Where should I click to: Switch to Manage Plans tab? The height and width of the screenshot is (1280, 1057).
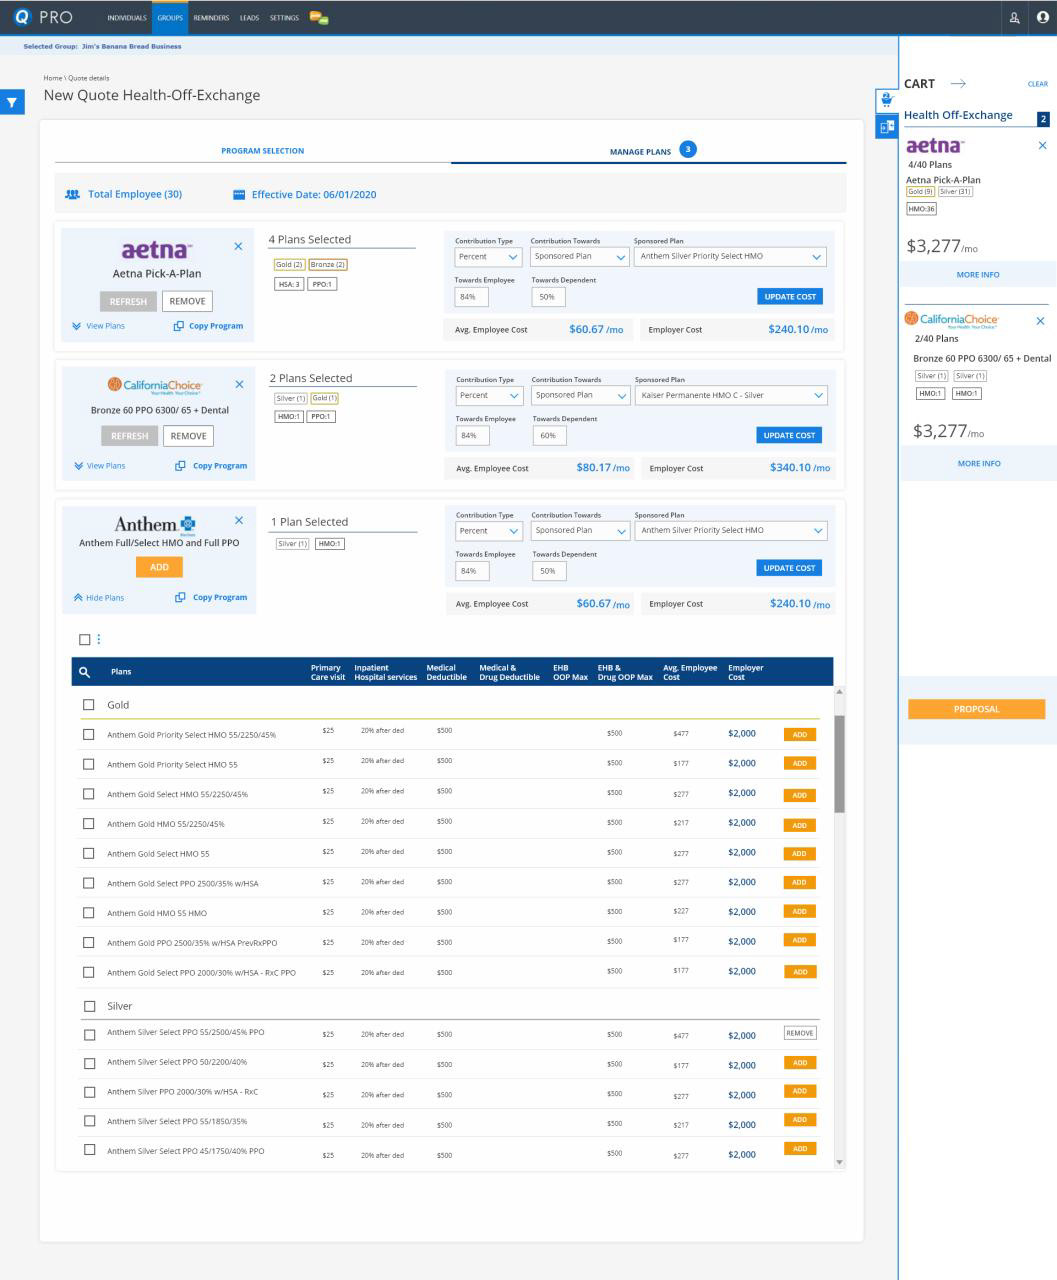coord(648,151)
